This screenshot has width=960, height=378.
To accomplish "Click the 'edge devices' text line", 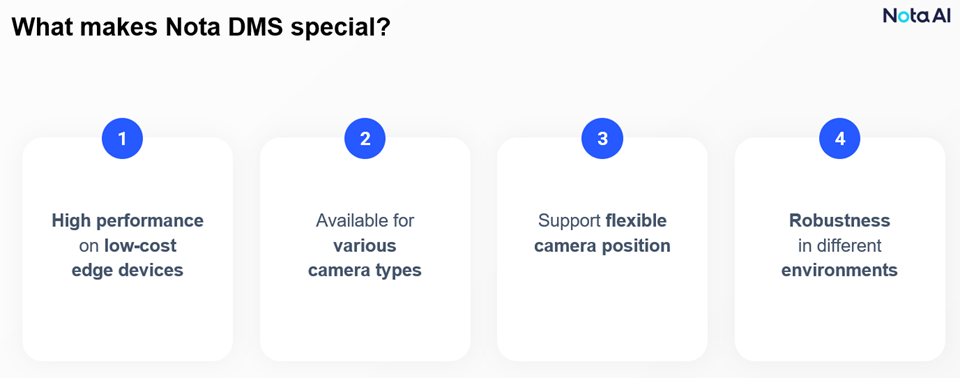I will (127, 270).
